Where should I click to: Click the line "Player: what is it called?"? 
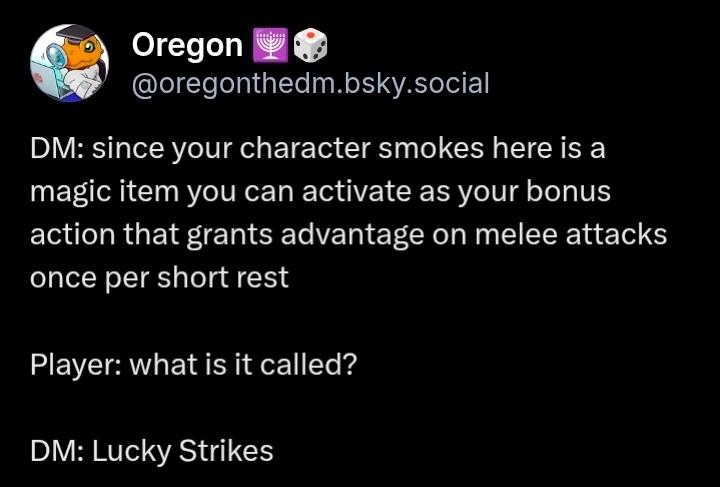point(193,363)
